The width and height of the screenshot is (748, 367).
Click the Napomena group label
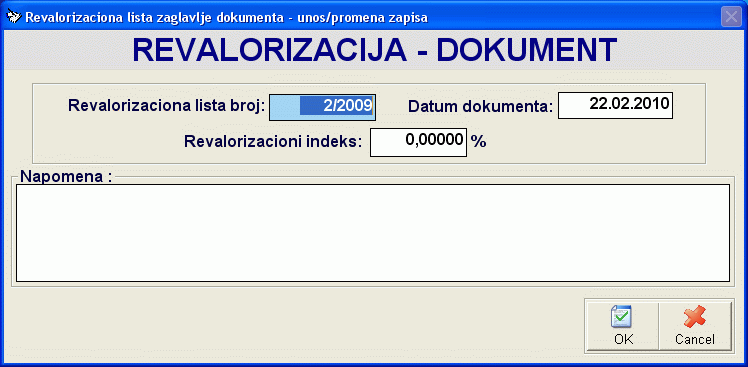66,177
